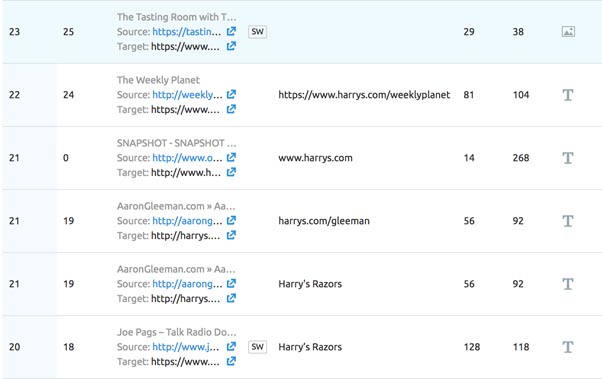The height and width of the screenshot is (379, 602).
Task: Click the text type icon in Joe Pags row
Action: [x=568, y=347]
